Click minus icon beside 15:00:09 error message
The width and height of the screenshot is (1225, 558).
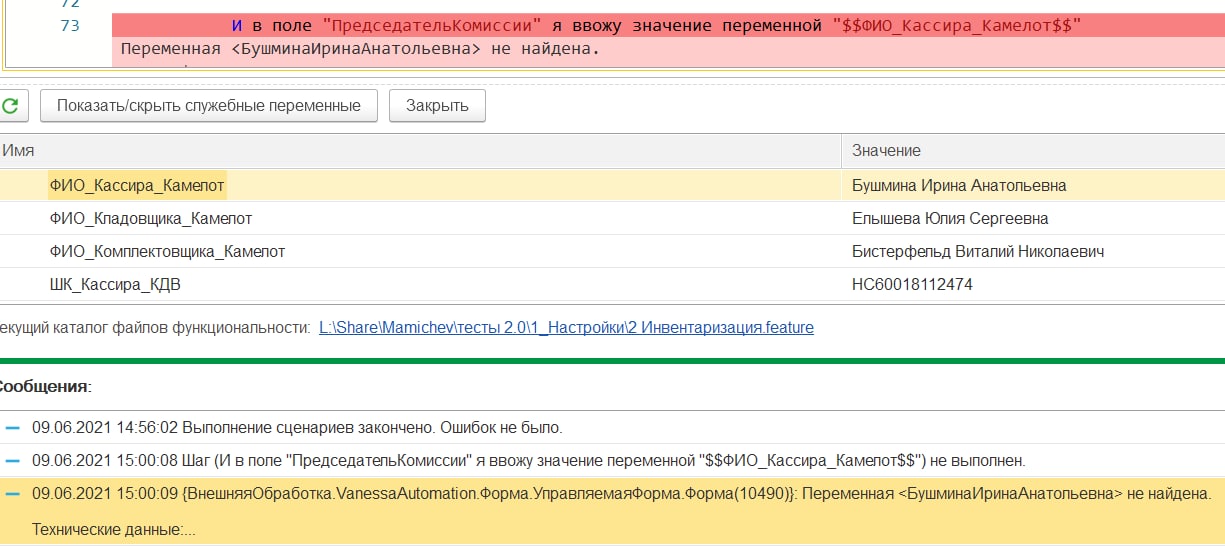tap(13, 494)
